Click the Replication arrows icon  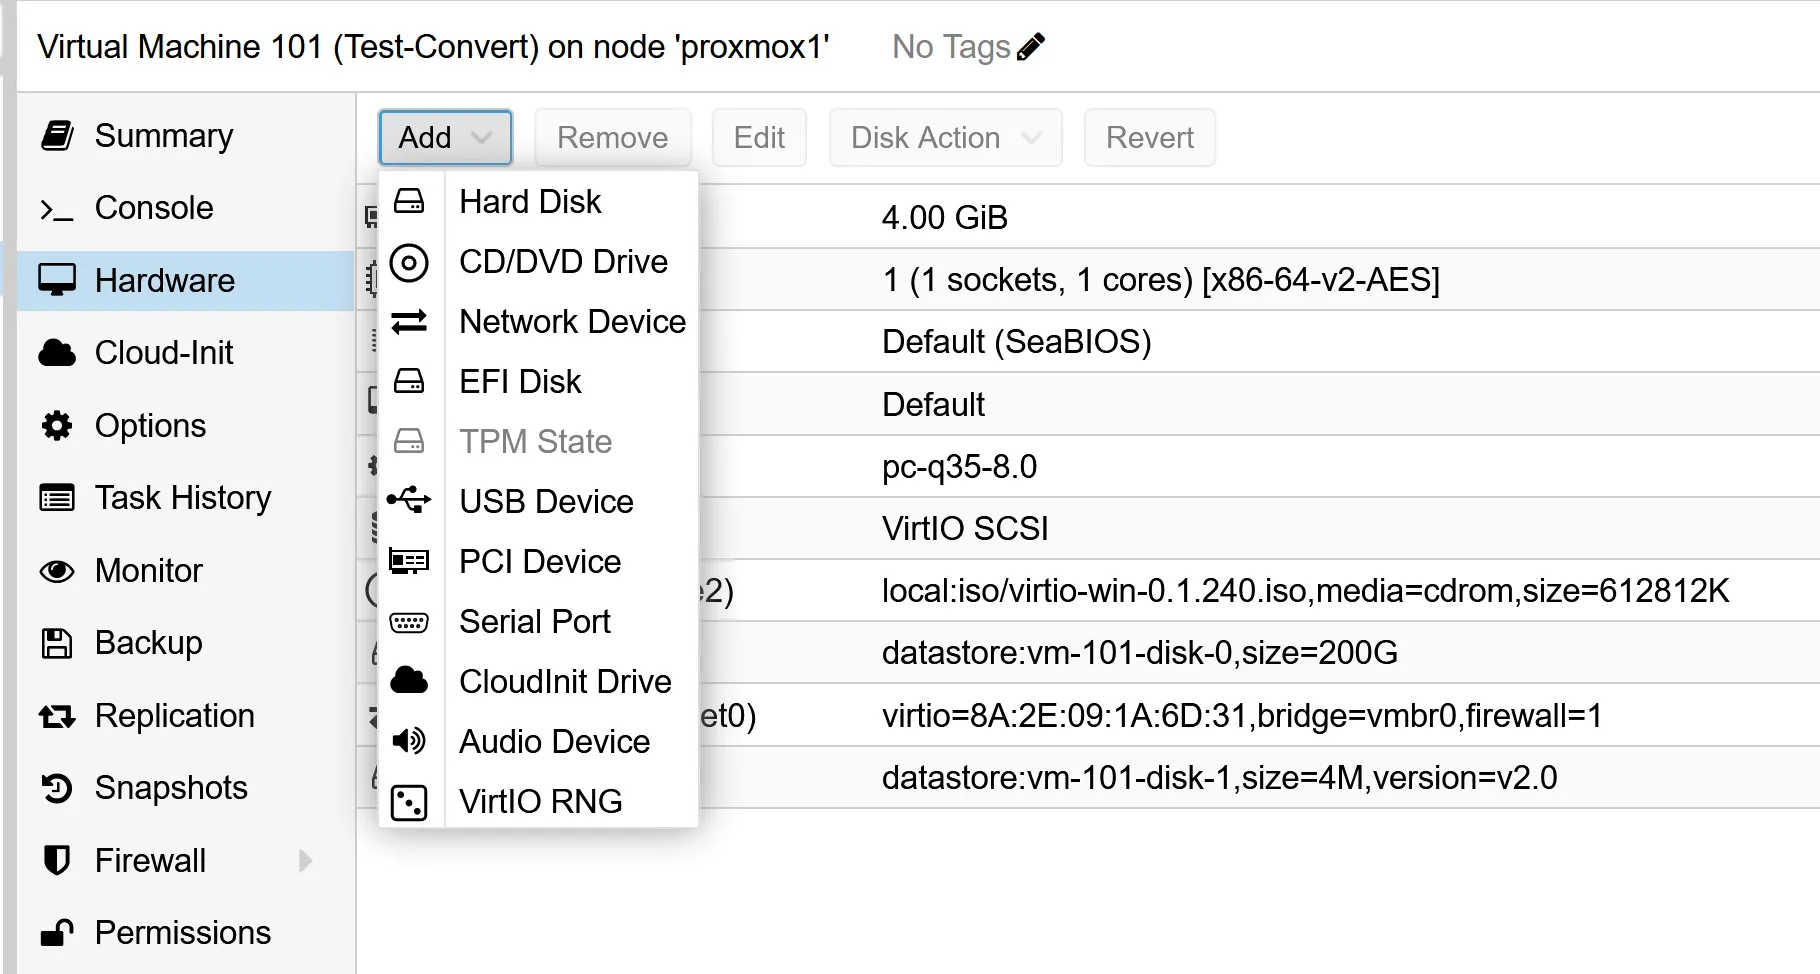click(57, 715)
